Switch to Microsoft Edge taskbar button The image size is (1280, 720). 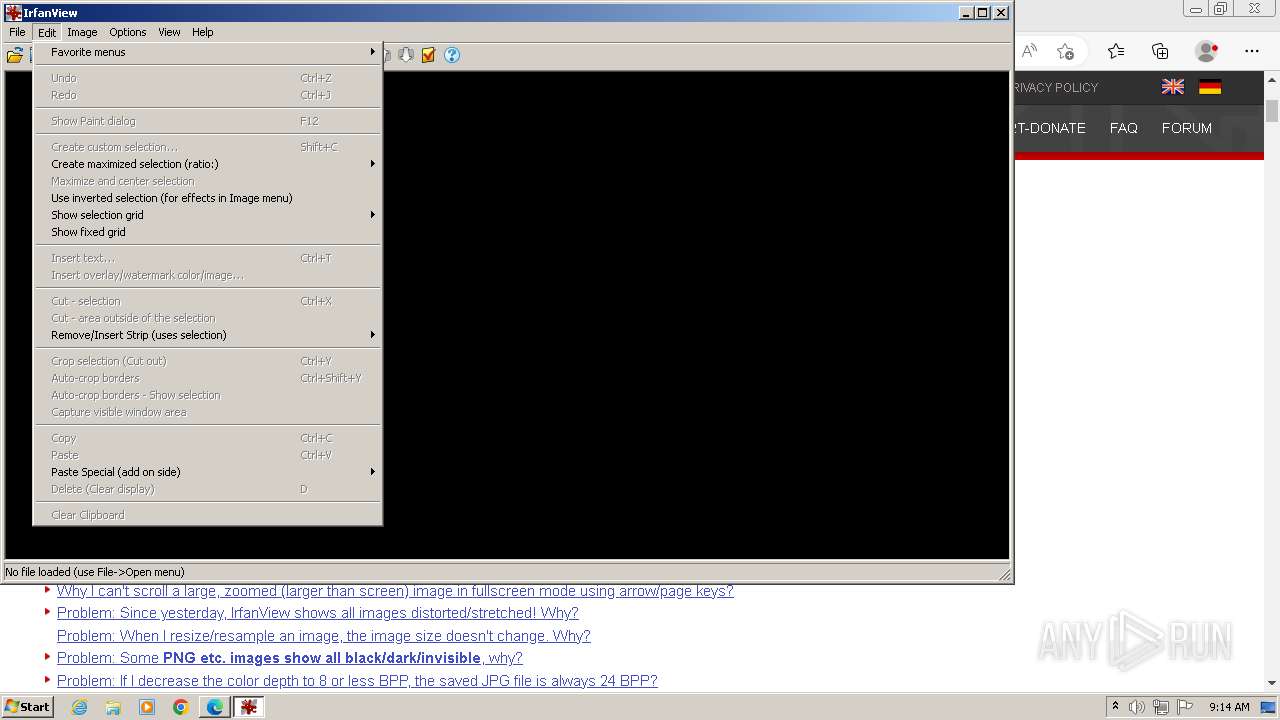[215, 707]
